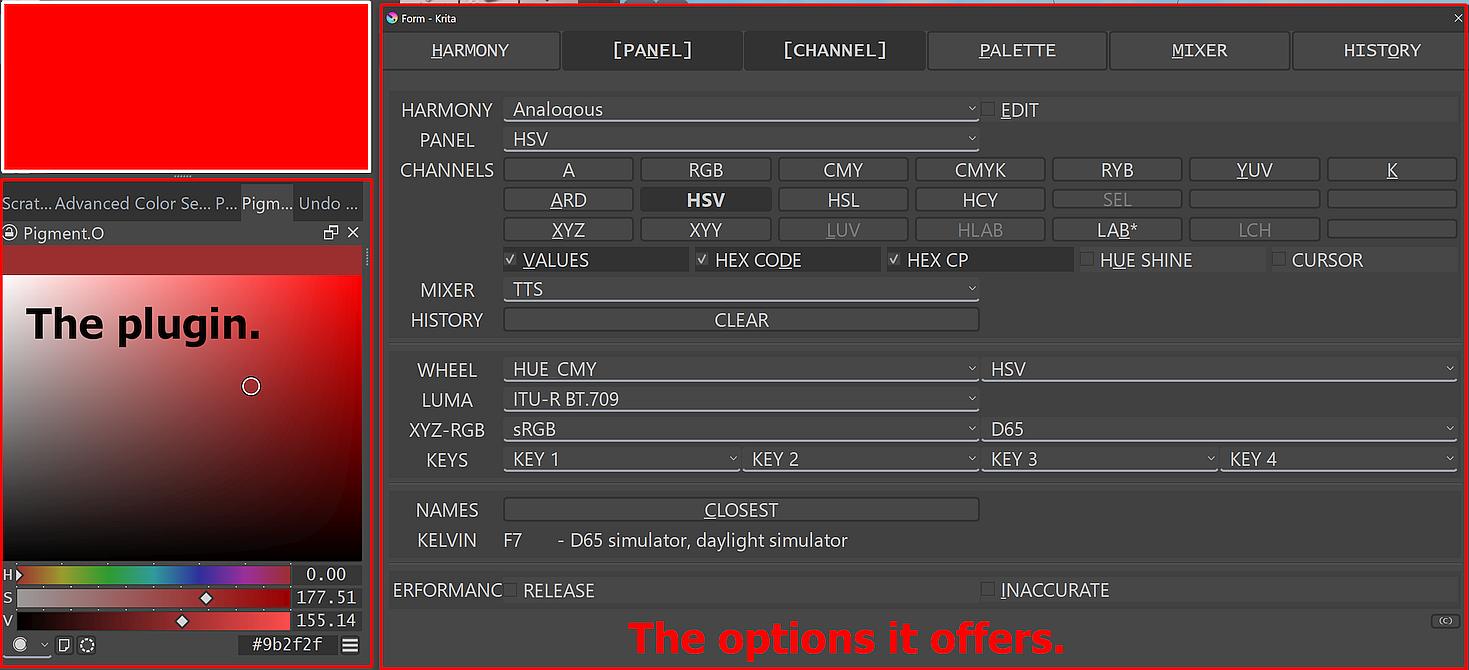The height and width of the screenshot is (670, 1469).
Task: Toggle the YUV channel button
Action: [x=1254, y=170]
